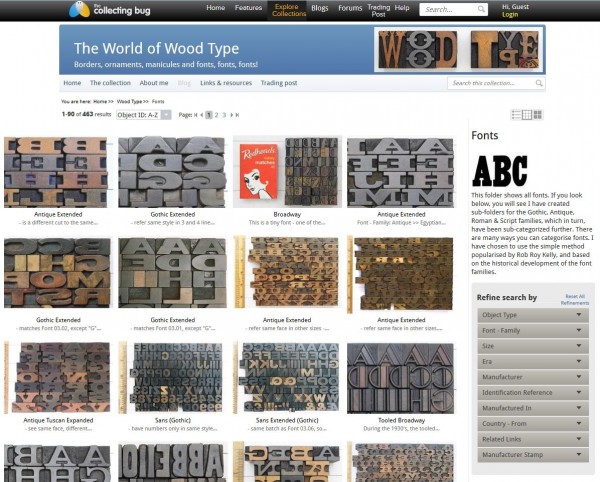Jump to last results page arrow
Image resolution: width=600 pixels, height=482 pixels.
tap(237, 115)
